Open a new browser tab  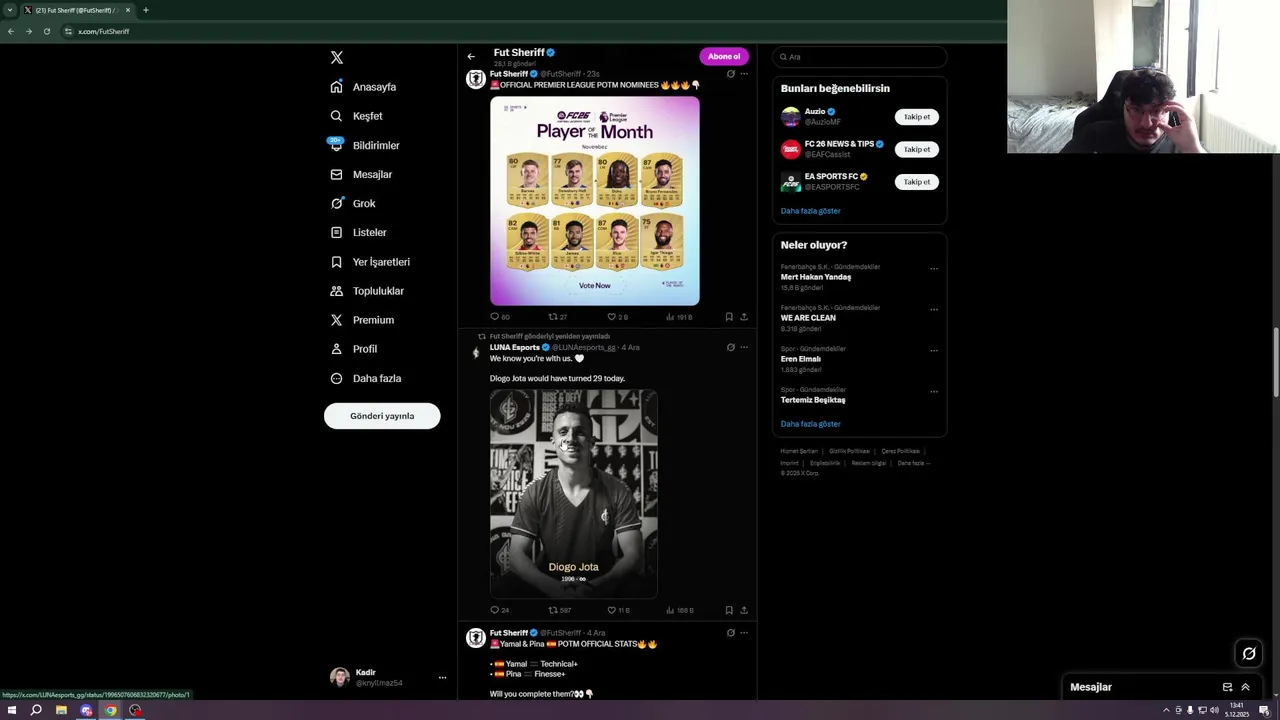click(x=145, y=10)
